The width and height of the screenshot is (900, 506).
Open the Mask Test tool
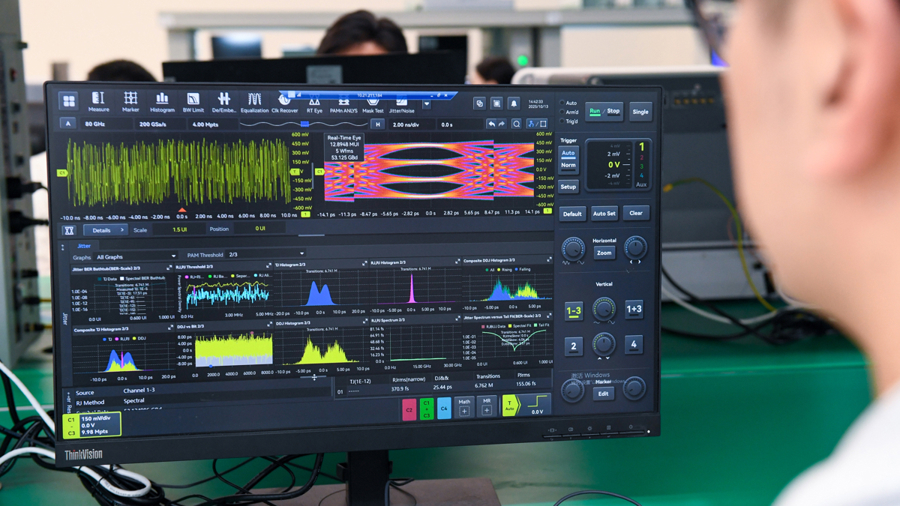tap(372, 102)
